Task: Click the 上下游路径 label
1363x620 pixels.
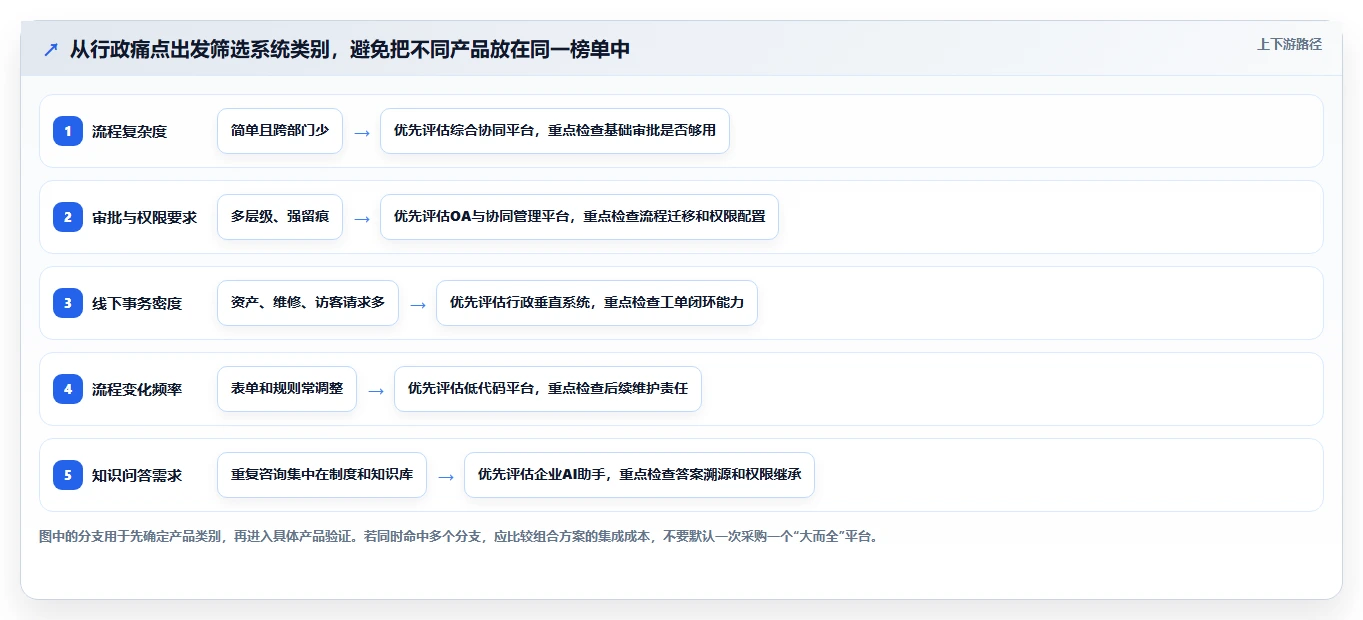Action: (1289, 44)
